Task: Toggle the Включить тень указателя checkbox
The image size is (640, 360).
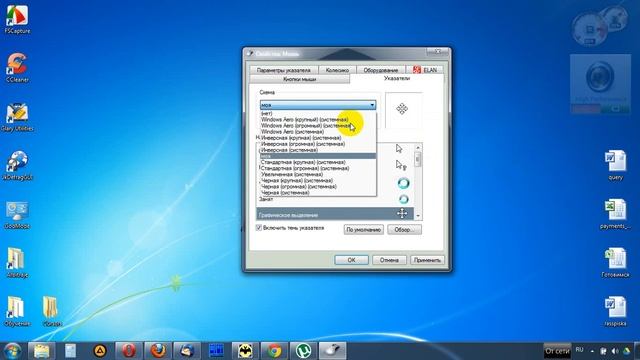Action: 259,228
